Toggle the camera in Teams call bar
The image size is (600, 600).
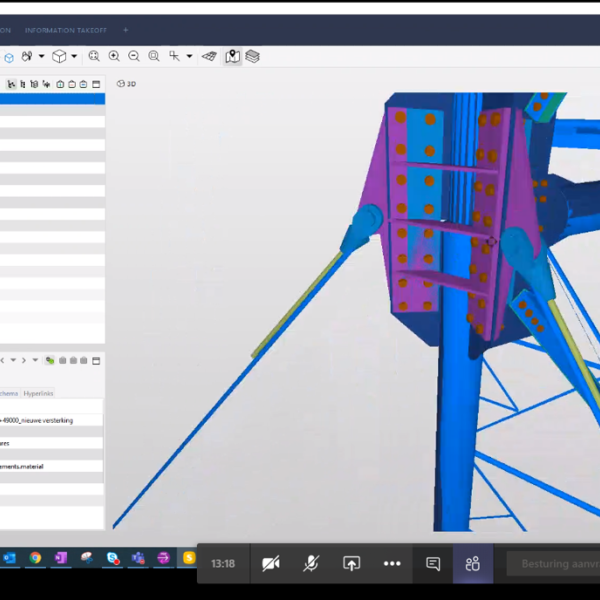coord(271,564)
